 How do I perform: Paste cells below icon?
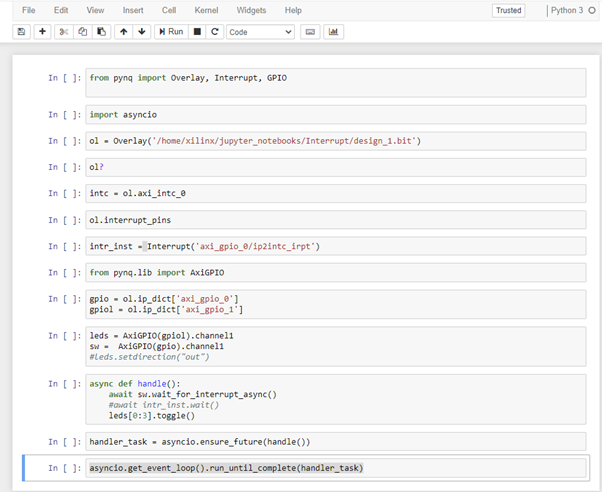(101, 32)
